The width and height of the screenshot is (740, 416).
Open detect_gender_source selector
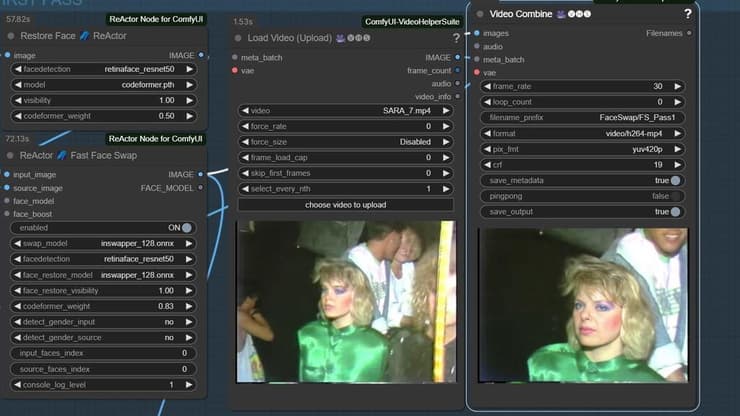pos(103,338)
